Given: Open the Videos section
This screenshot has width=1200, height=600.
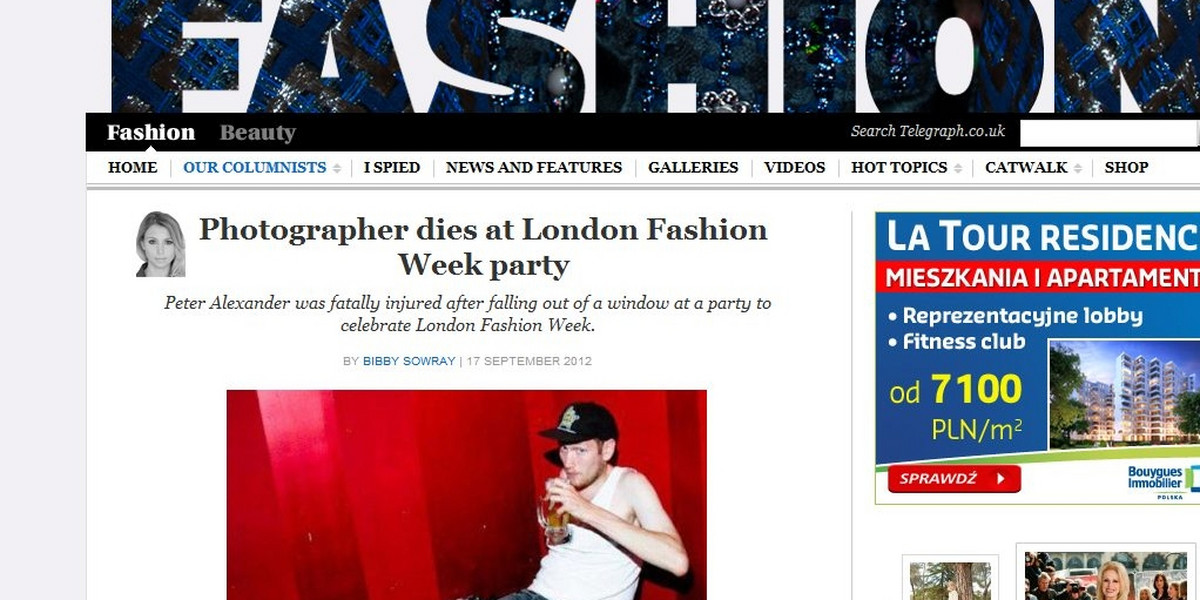Looking at the screenshot, I should tap(795, 168).
